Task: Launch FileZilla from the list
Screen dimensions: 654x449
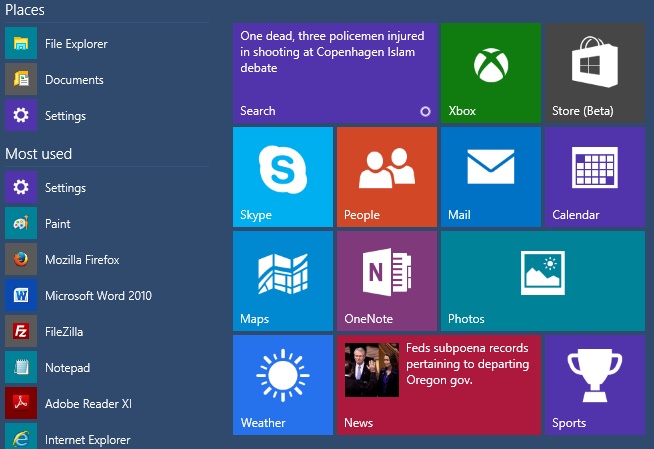Action: (x=106, y=331)
